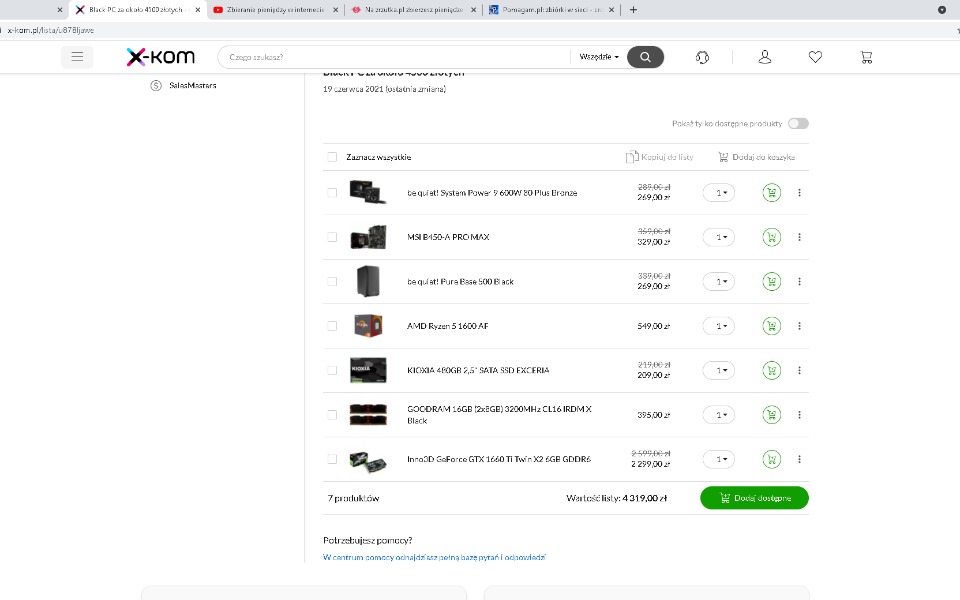Check the Zaznacz wszystkie checkbox
960x600 pixels.
tap(332, 157)
